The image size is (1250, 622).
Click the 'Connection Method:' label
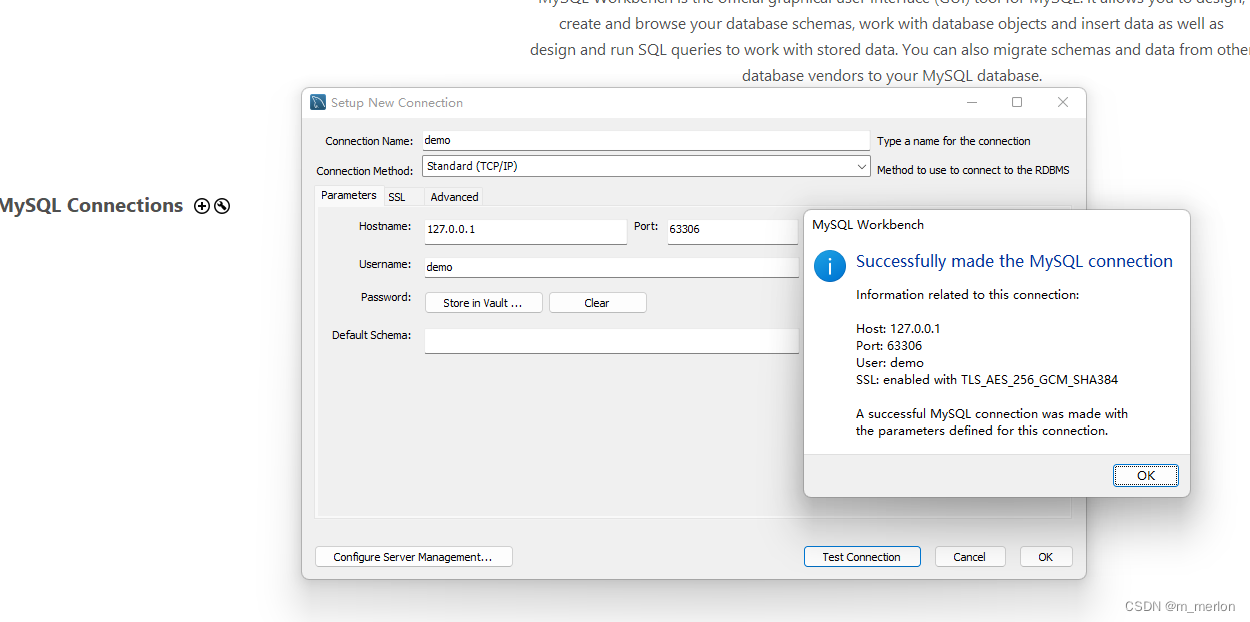click(365, 171)
